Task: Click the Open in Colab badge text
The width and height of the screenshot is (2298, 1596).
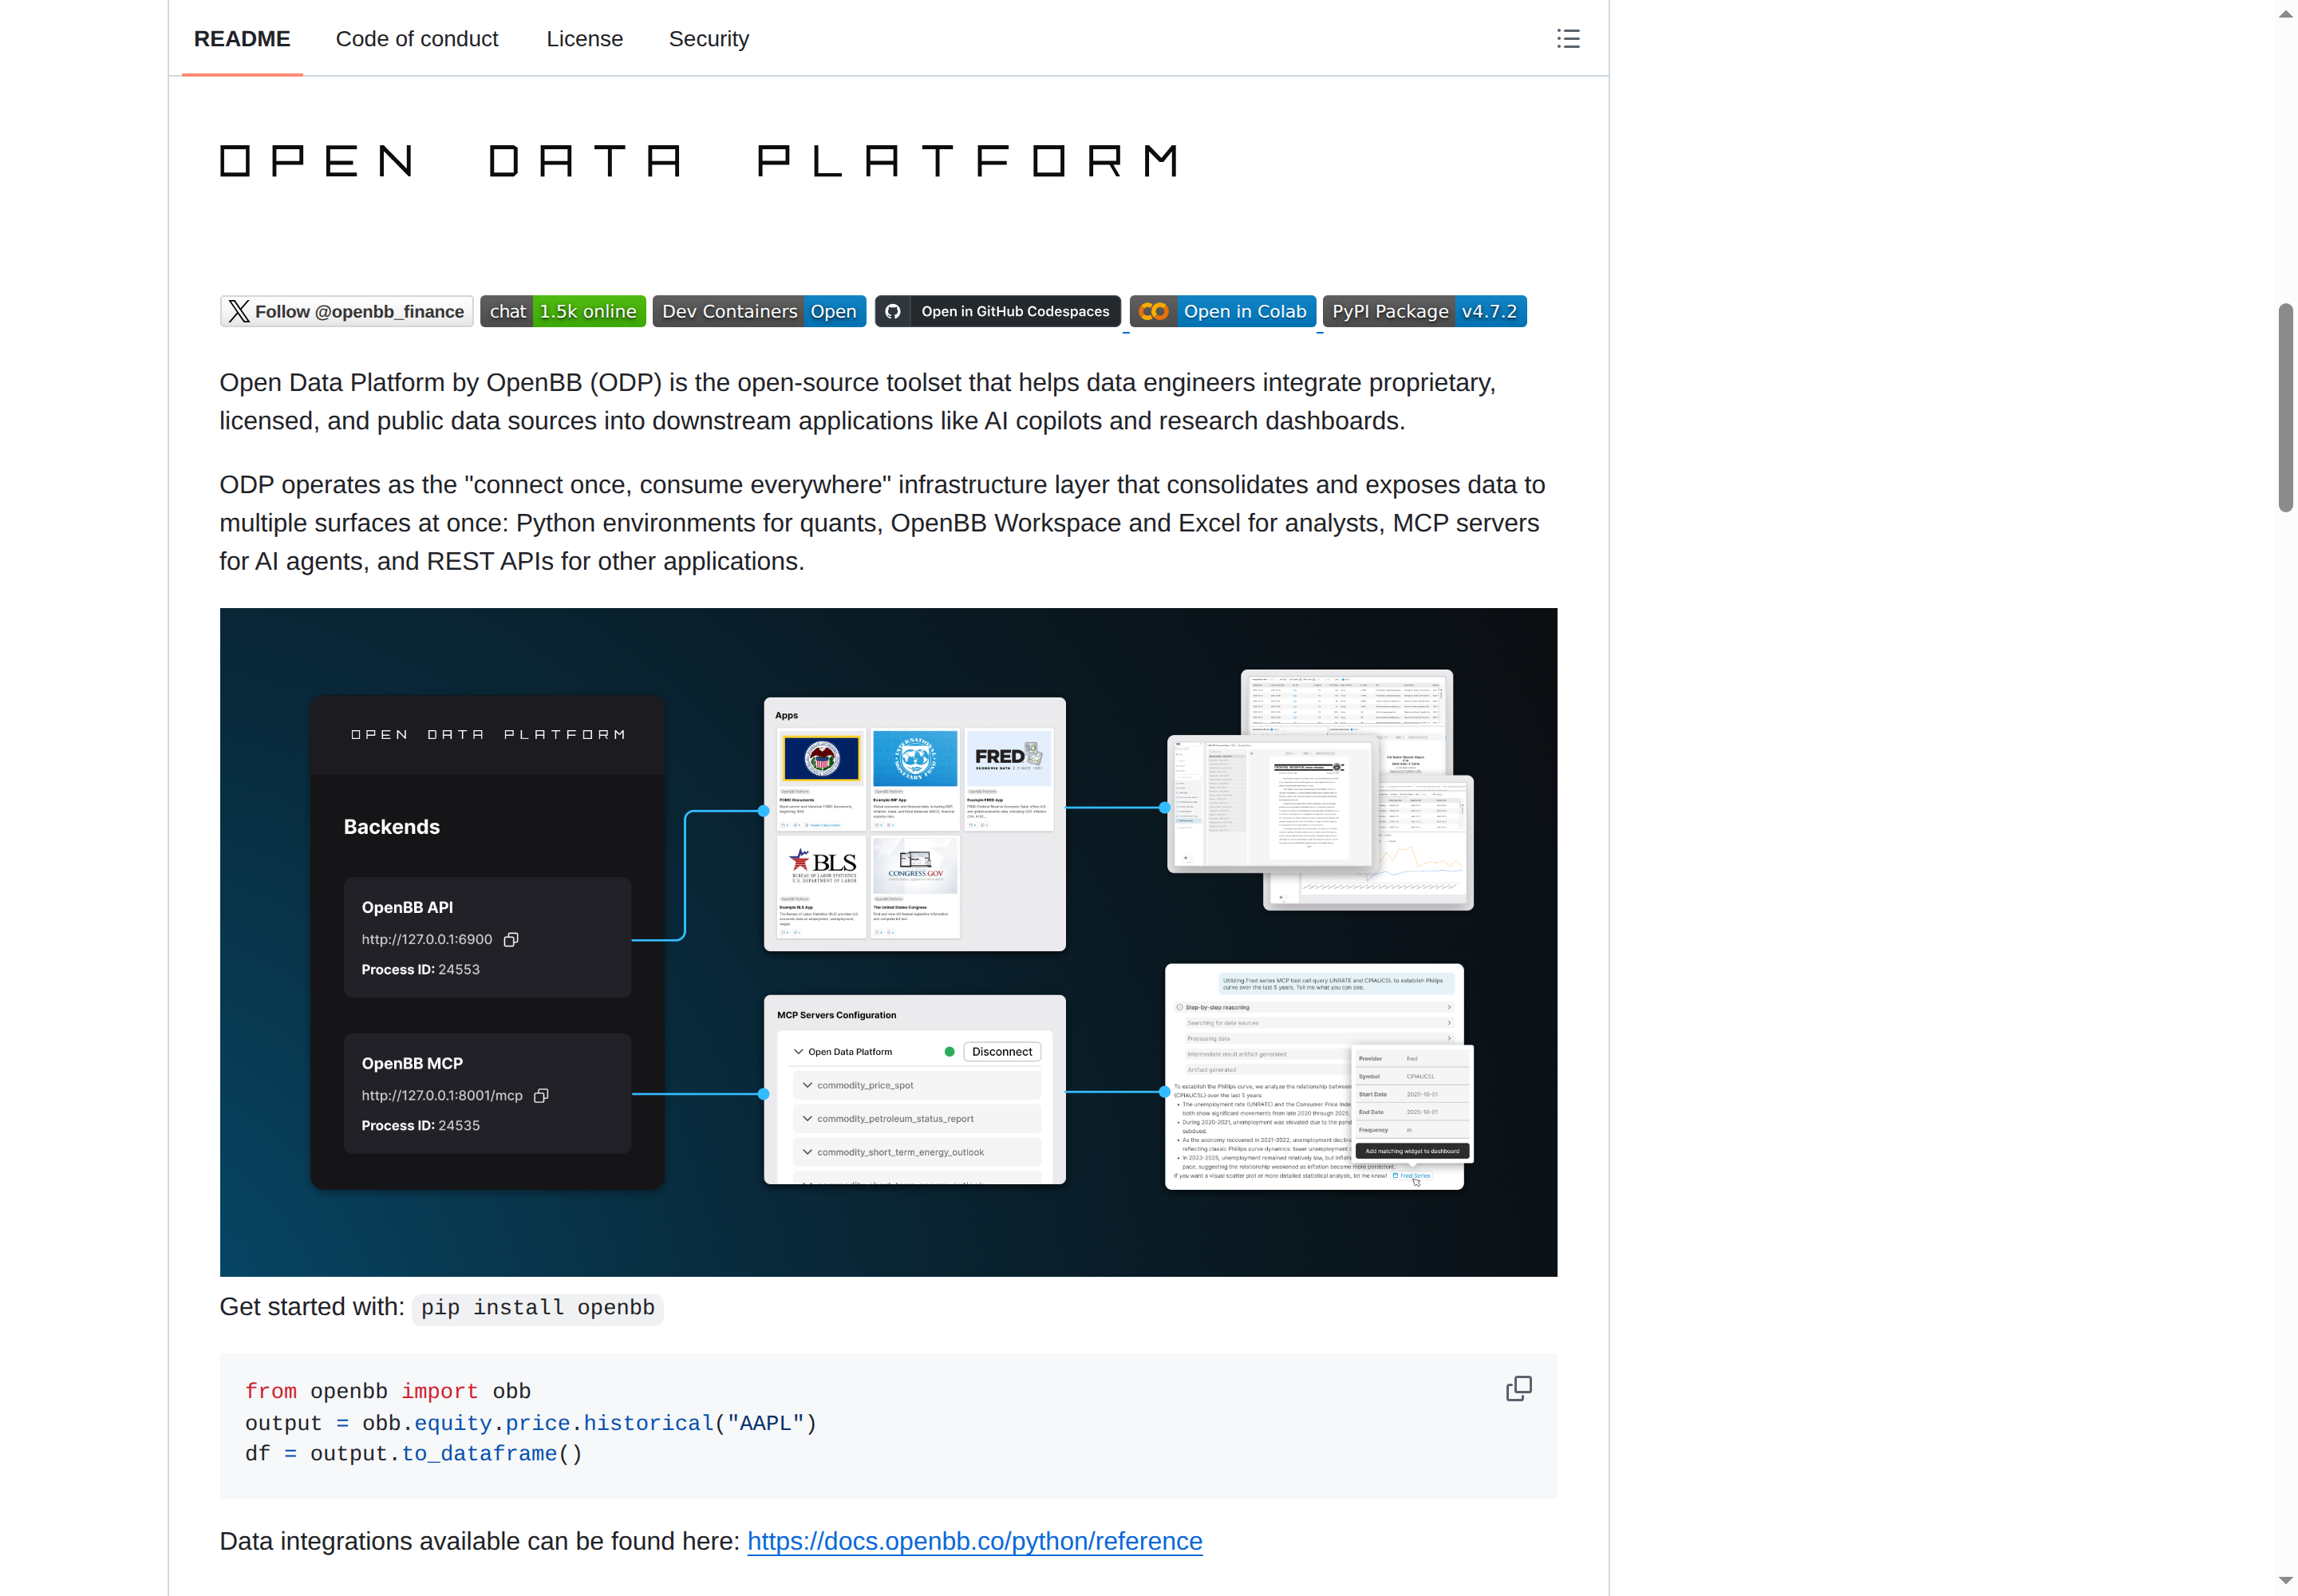Action: (1245, 311)
